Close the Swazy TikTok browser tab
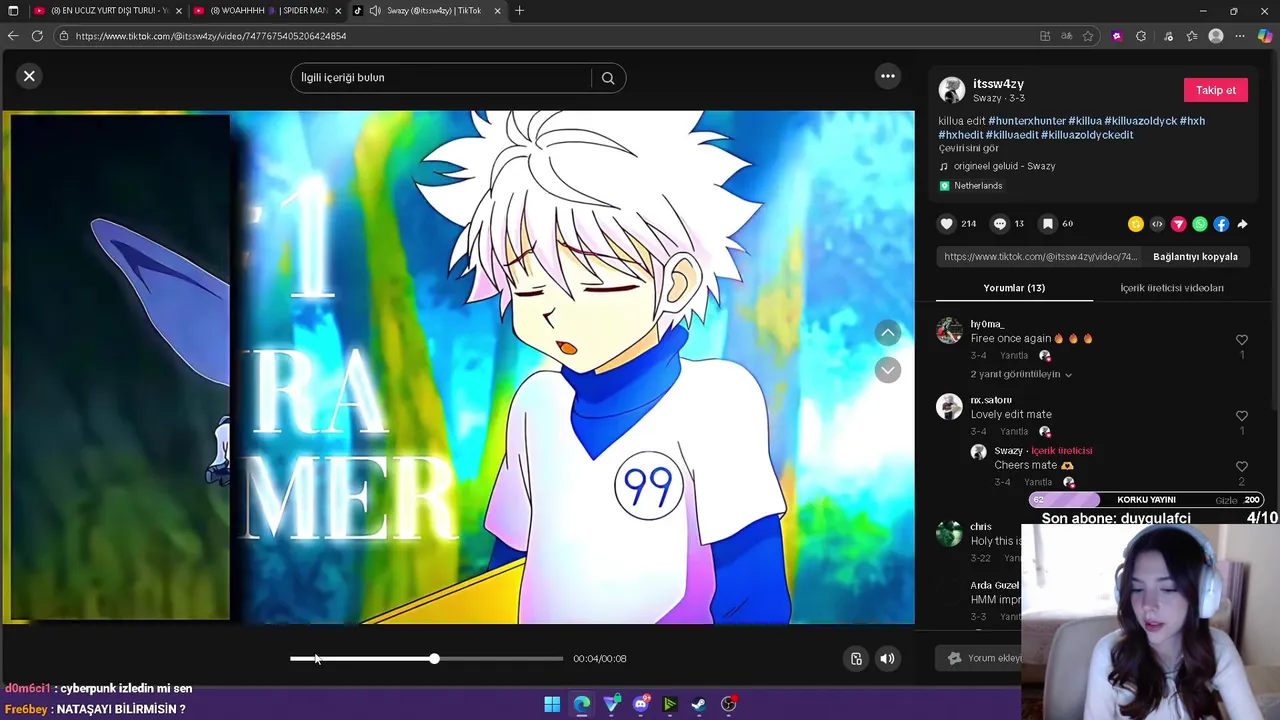The height and width of the screenshot is (720, 1280). click(x=497, y=11)
